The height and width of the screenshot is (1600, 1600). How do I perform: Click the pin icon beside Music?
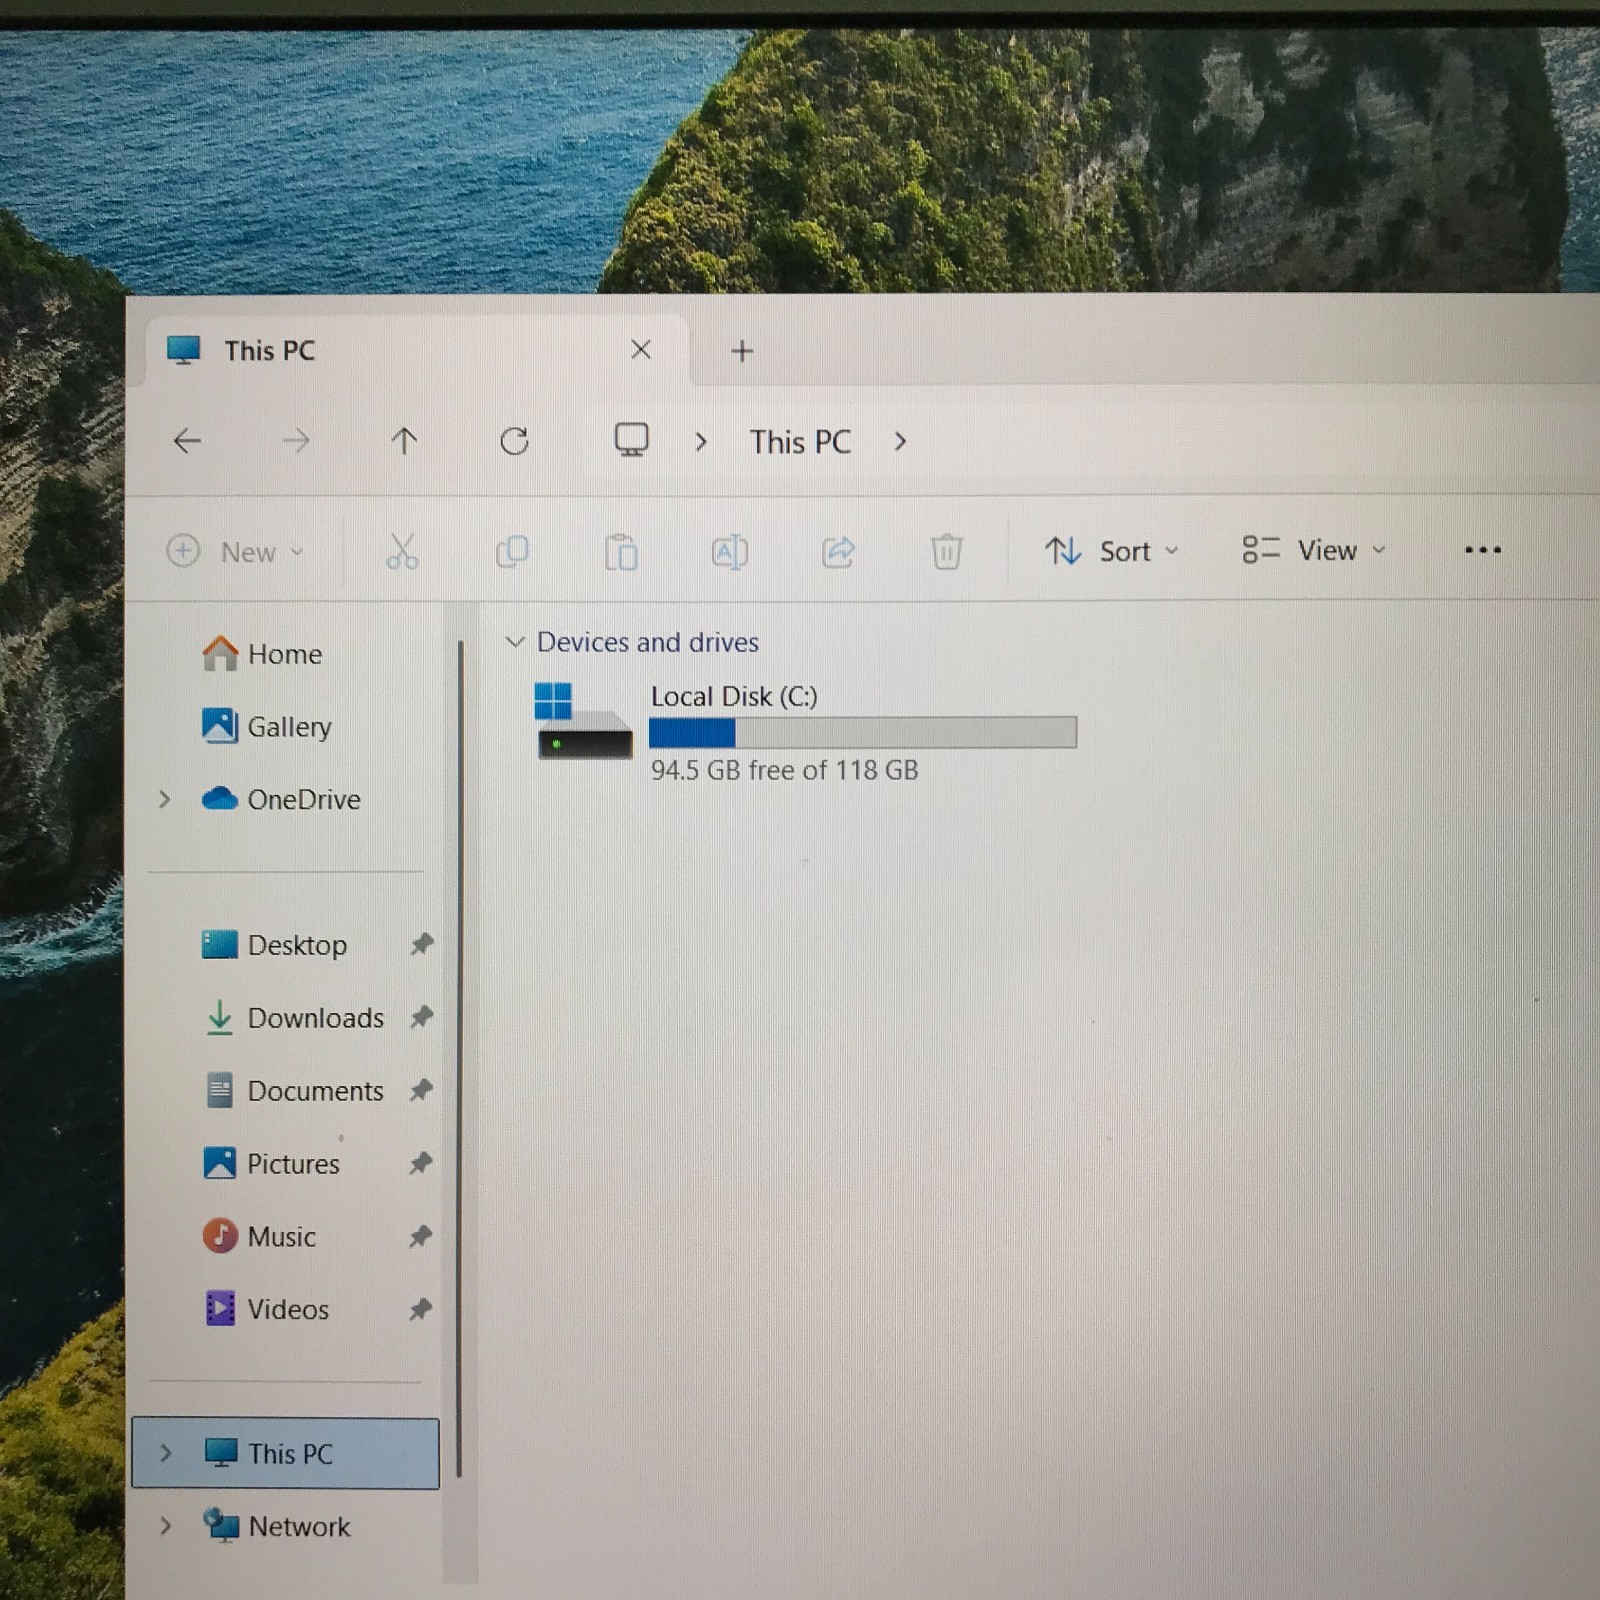(x=421, y=1237)
